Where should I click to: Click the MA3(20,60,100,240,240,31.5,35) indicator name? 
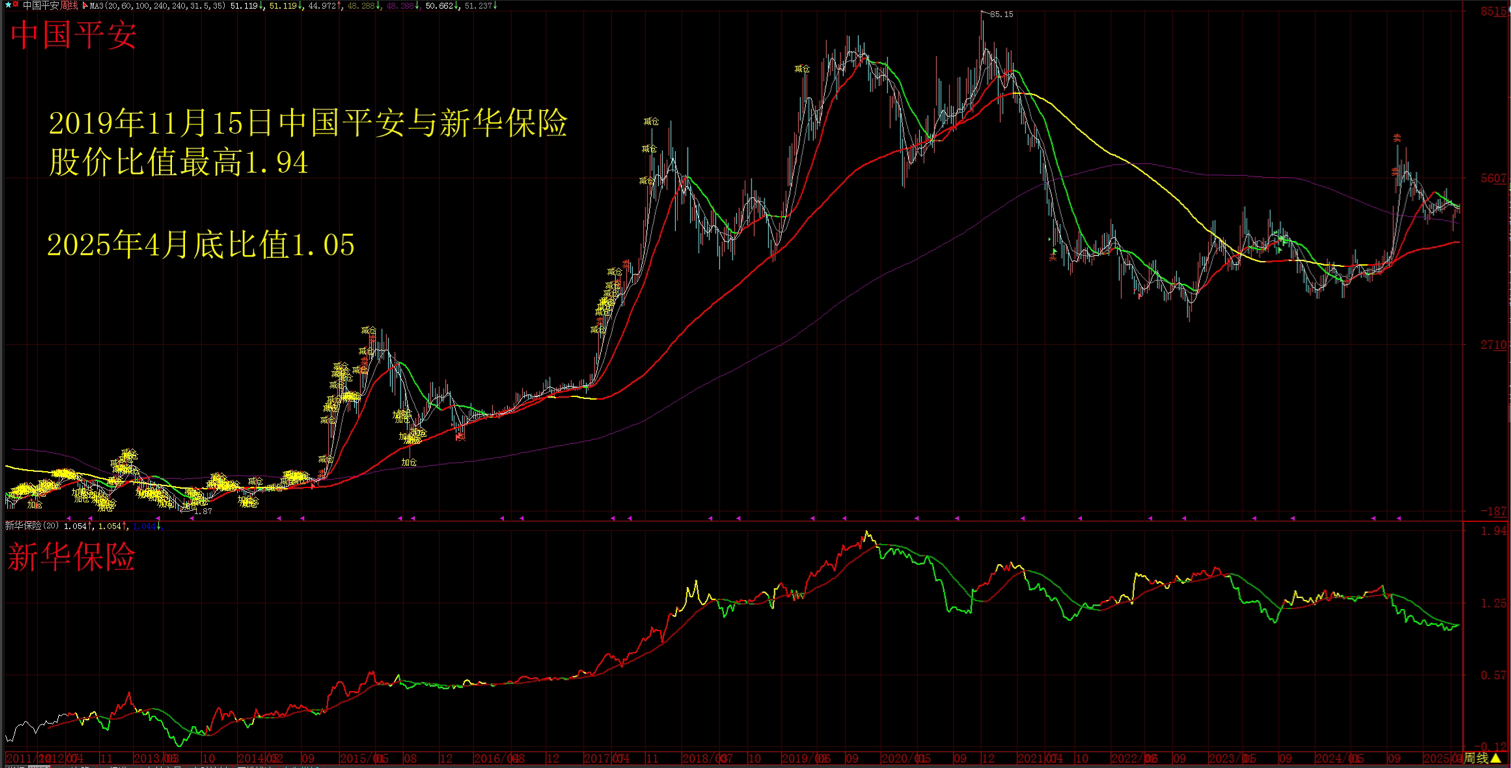pyautogui.click(x=157, y=6)
